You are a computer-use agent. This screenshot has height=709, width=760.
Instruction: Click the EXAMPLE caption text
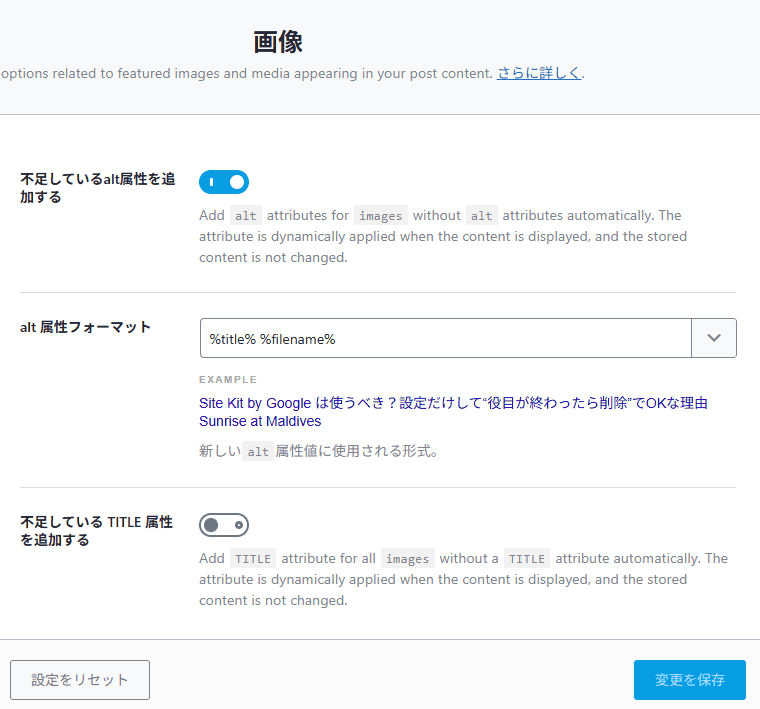[x=228, y=379]
